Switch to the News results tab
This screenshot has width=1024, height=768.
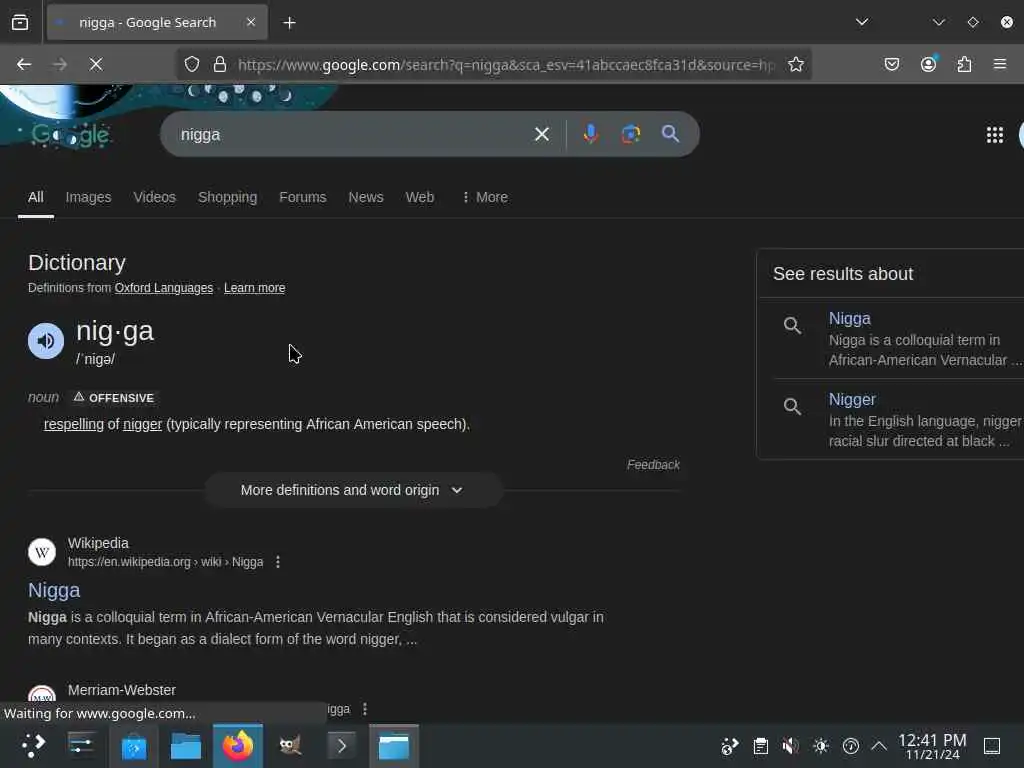pyautogui.click(x=366, y=197)
